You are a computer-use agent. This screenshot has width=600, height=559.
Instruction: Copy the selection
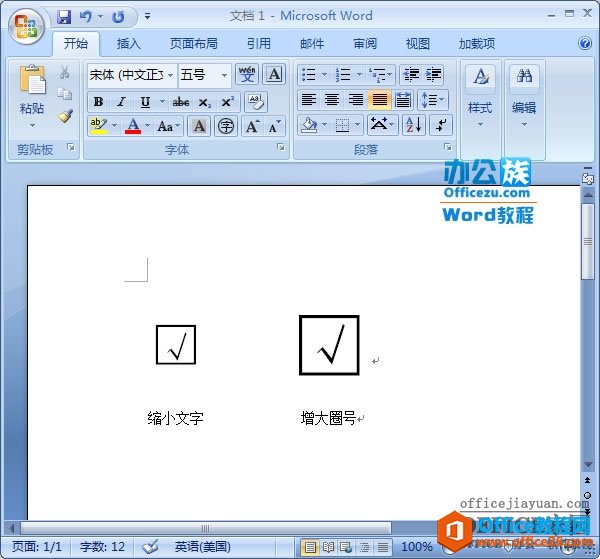tap(64, 94)
